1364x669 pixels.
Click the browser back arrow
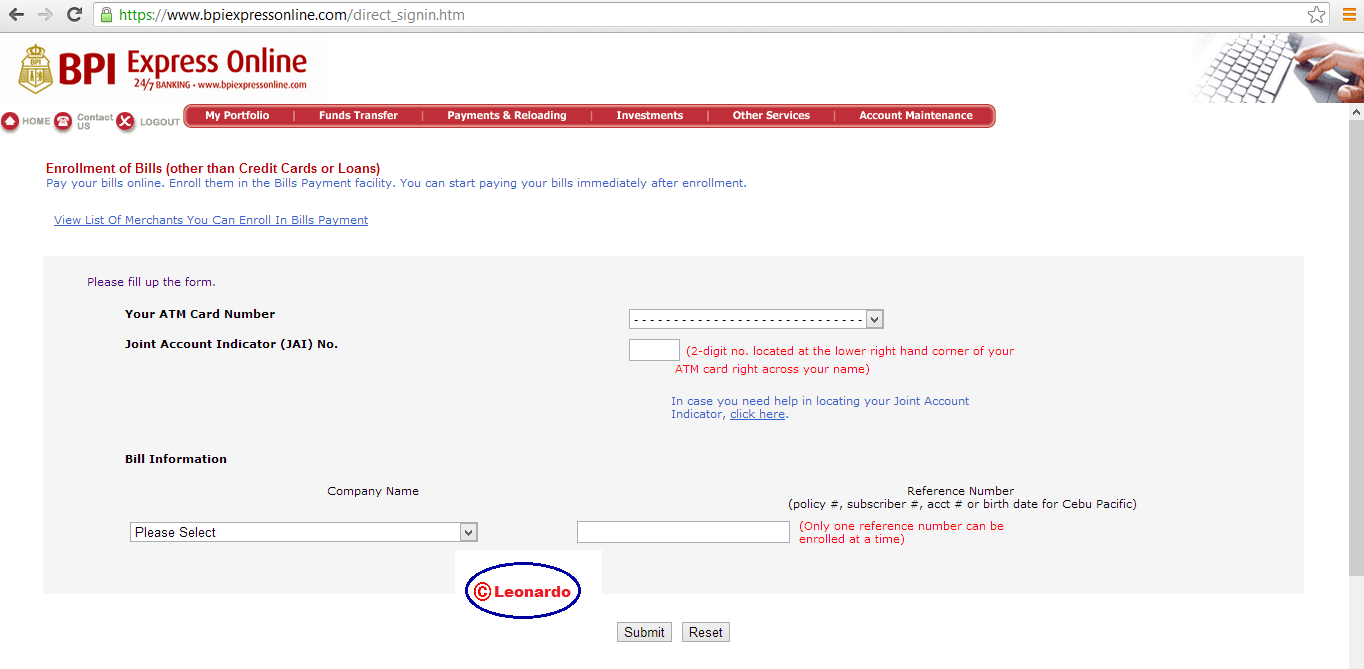[17, 15]
